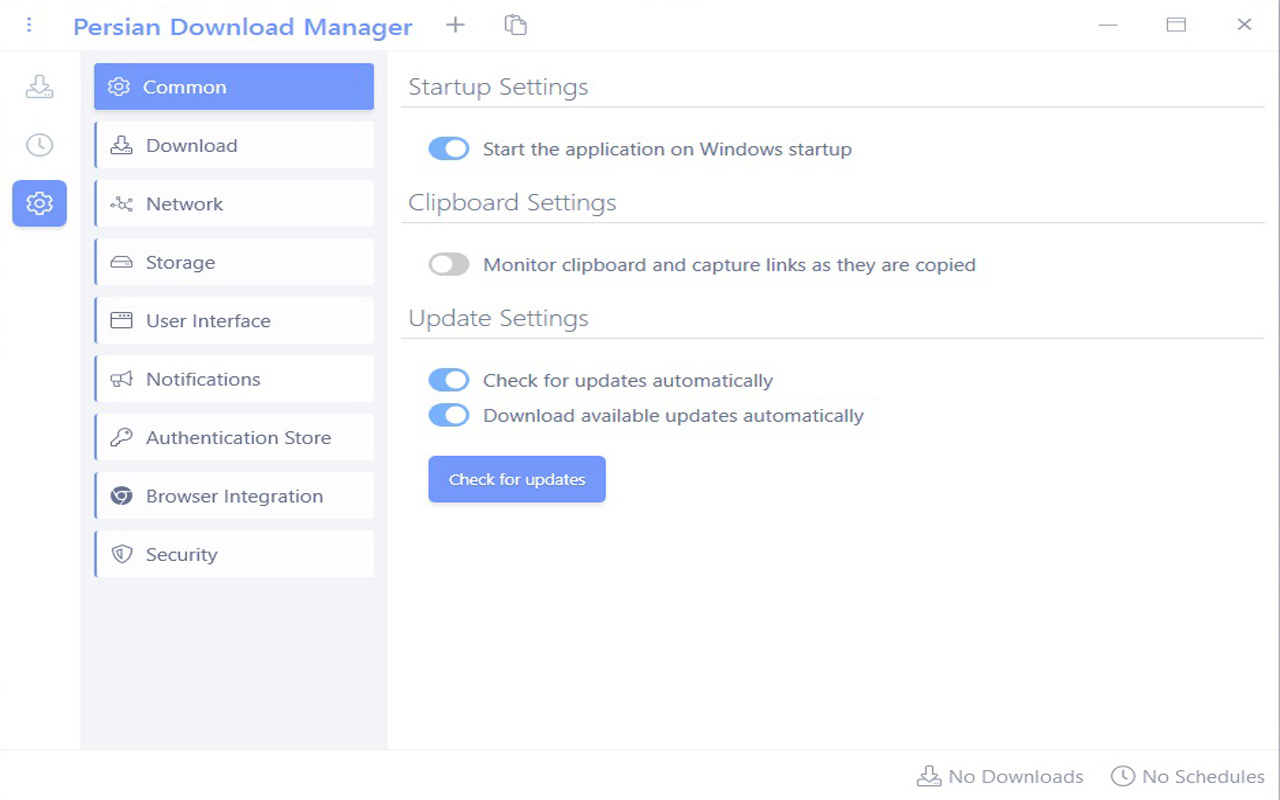Open the Security settings tab
1280x800 pixels.
(234, 554)
